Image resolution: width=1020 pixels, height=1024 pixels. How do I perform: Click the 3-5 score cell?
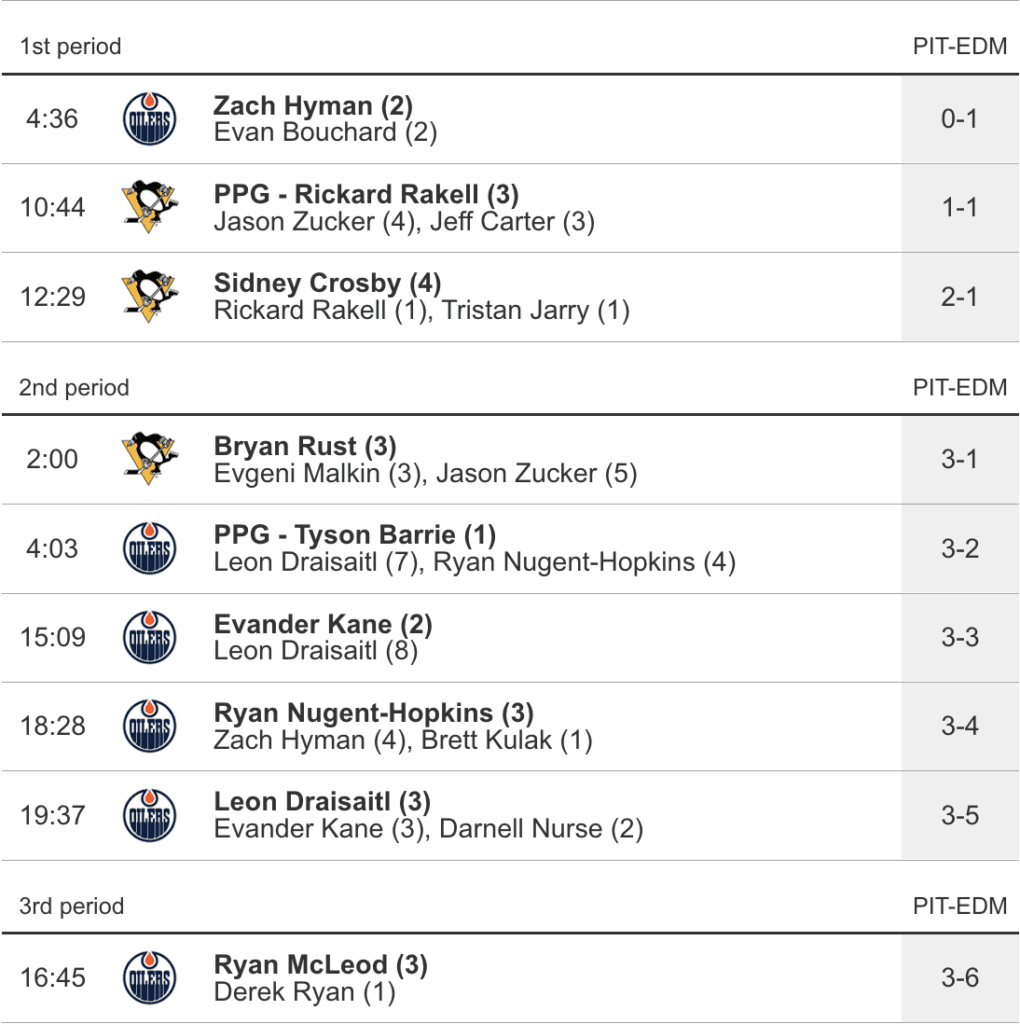pyautogui.click(x=959, y=816)
